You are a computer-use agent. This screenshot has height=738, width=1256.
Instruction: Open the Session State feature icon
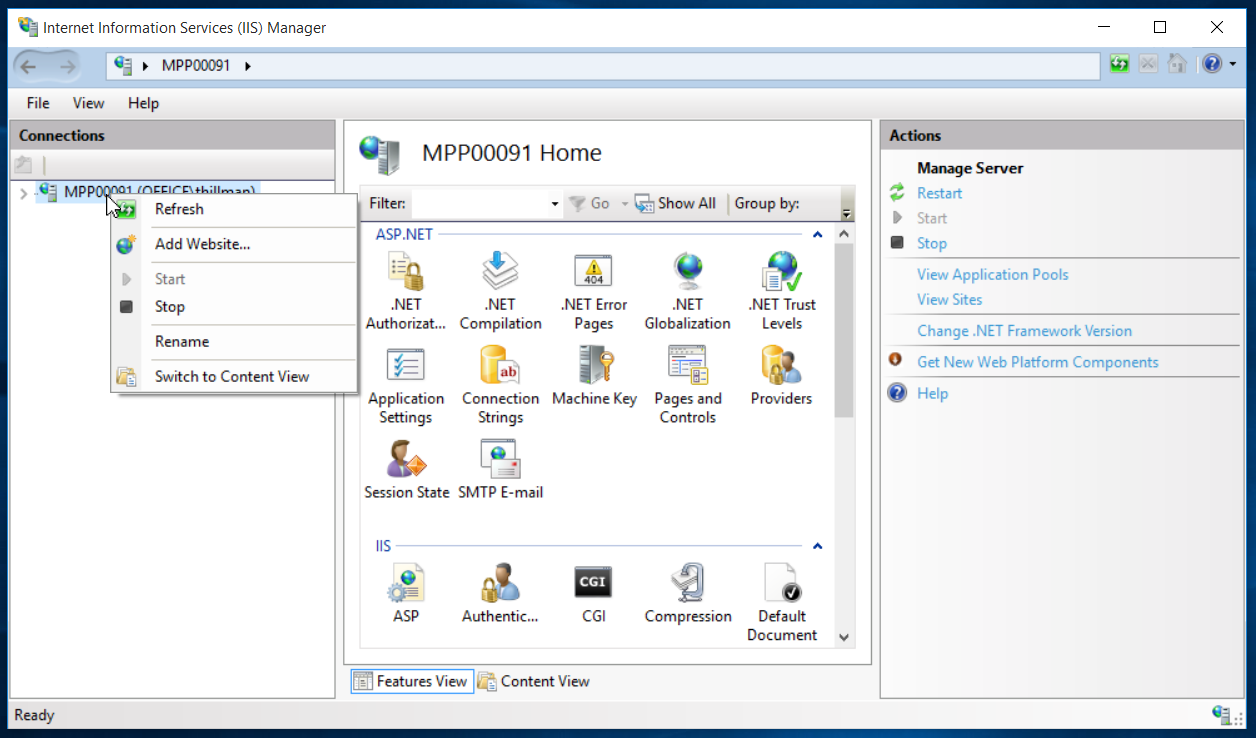click(406, 460)
